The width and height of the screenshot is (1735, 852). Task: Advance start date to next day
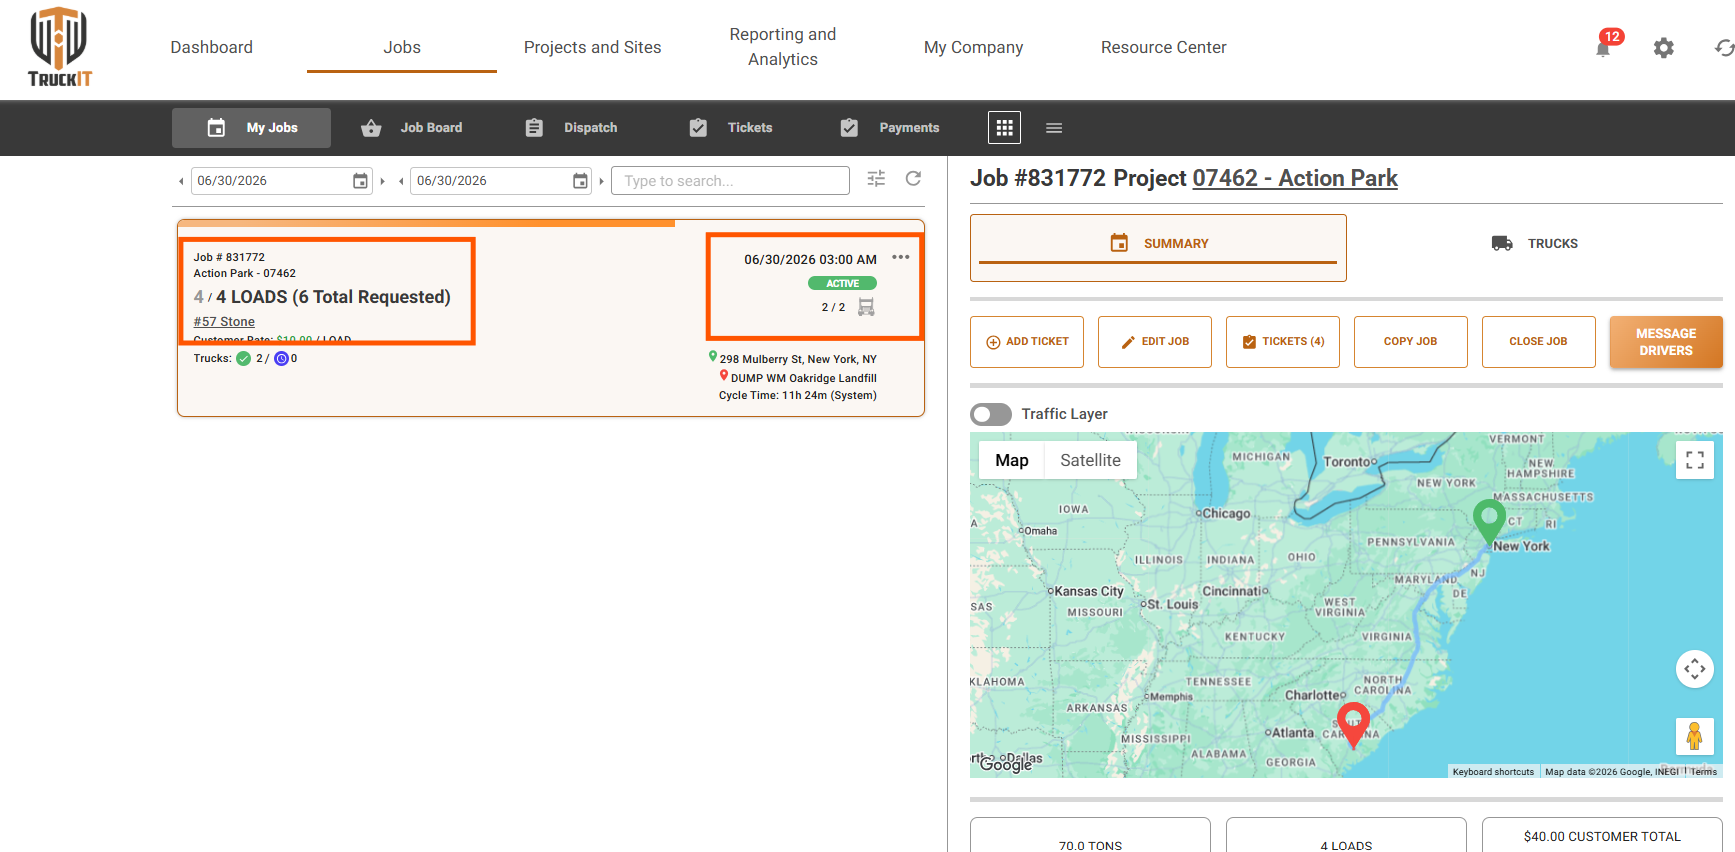click(383, 181)
